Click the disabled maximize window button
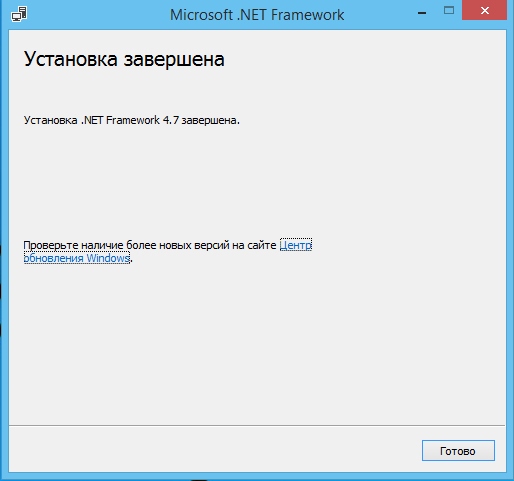This screenshot has height=481, width=514. coord(449,10)
